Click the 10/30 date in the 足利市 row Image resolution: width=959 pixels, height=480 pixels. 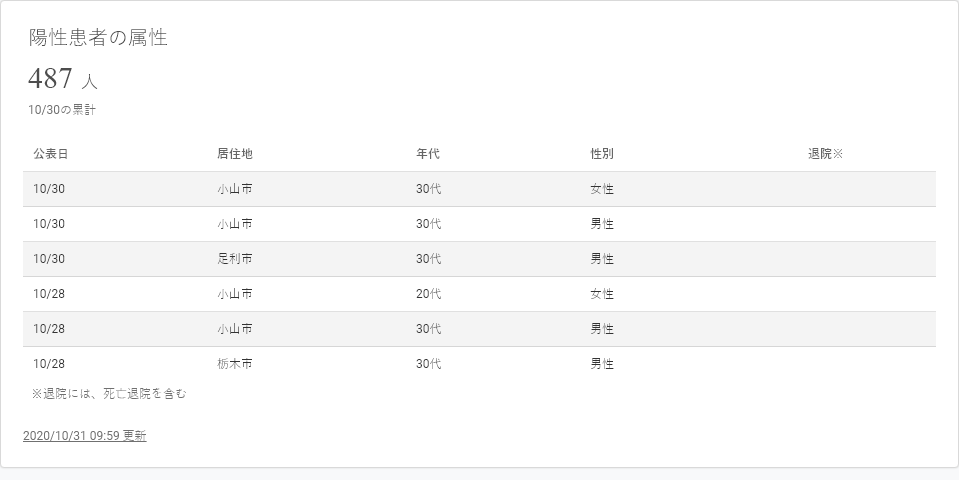[x=49, y=259]
